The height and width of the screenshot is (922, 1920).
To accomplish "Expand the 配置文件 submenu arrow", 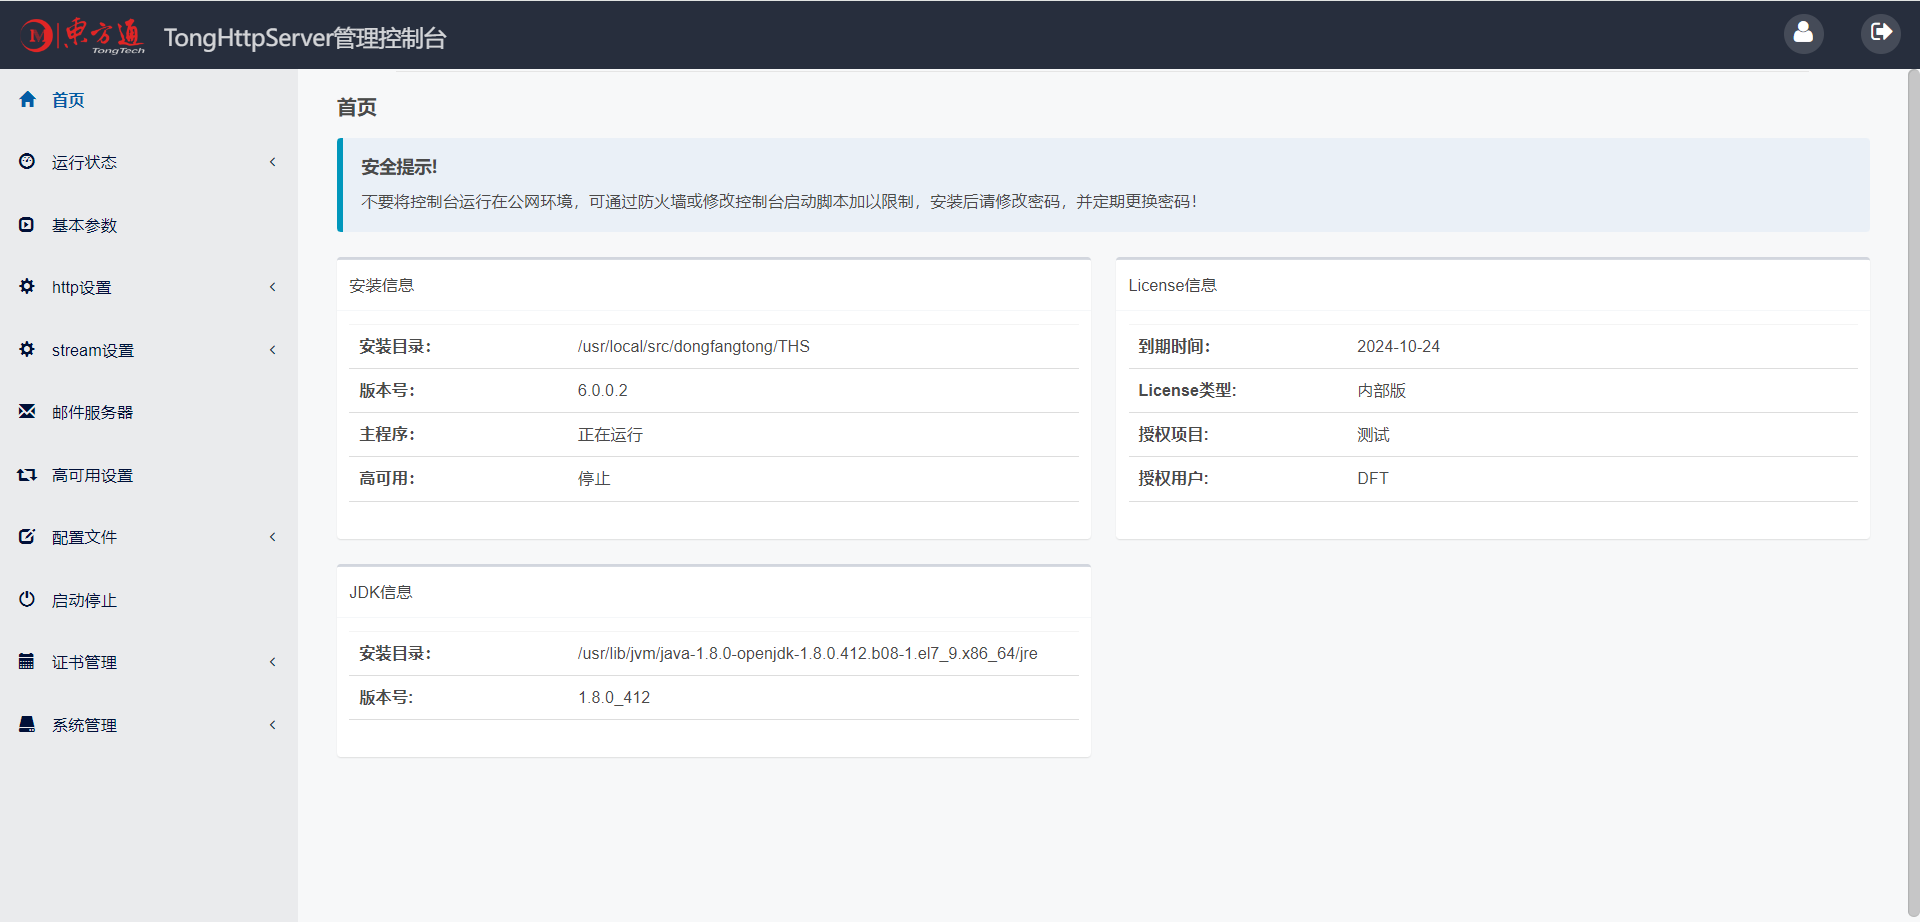I will pyautogui.click(x=272, y=537).
